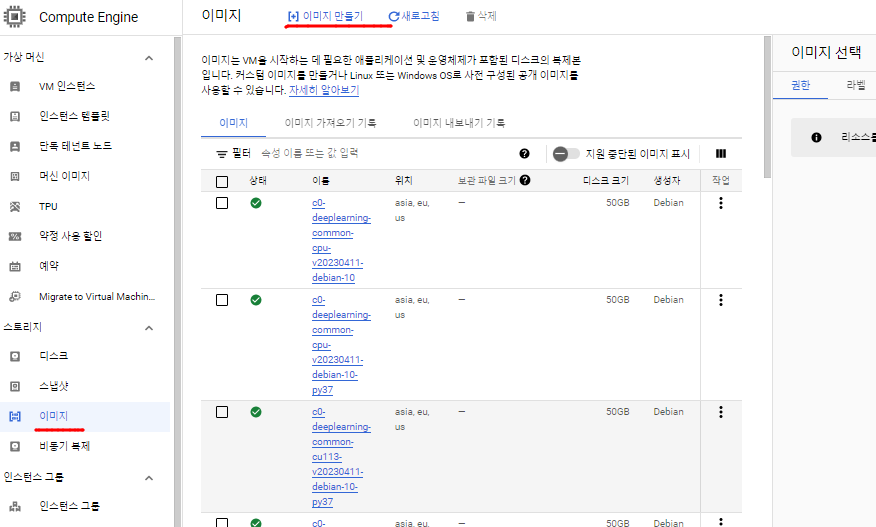The width and height of the screenshot is (876, 527).
Task: Open 디스크 in the sidebar
Action: tap(54, 356)
